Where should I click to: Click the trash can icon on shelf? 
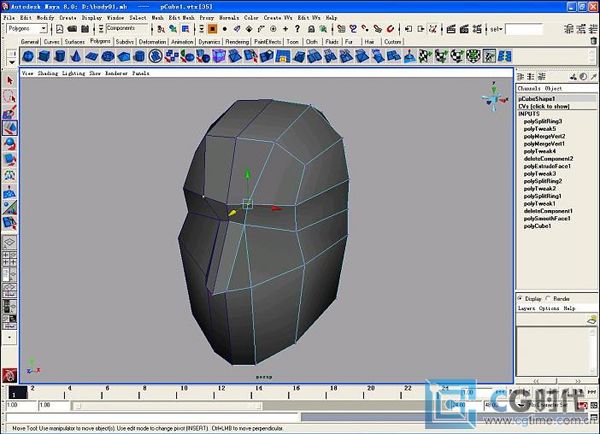593,41
